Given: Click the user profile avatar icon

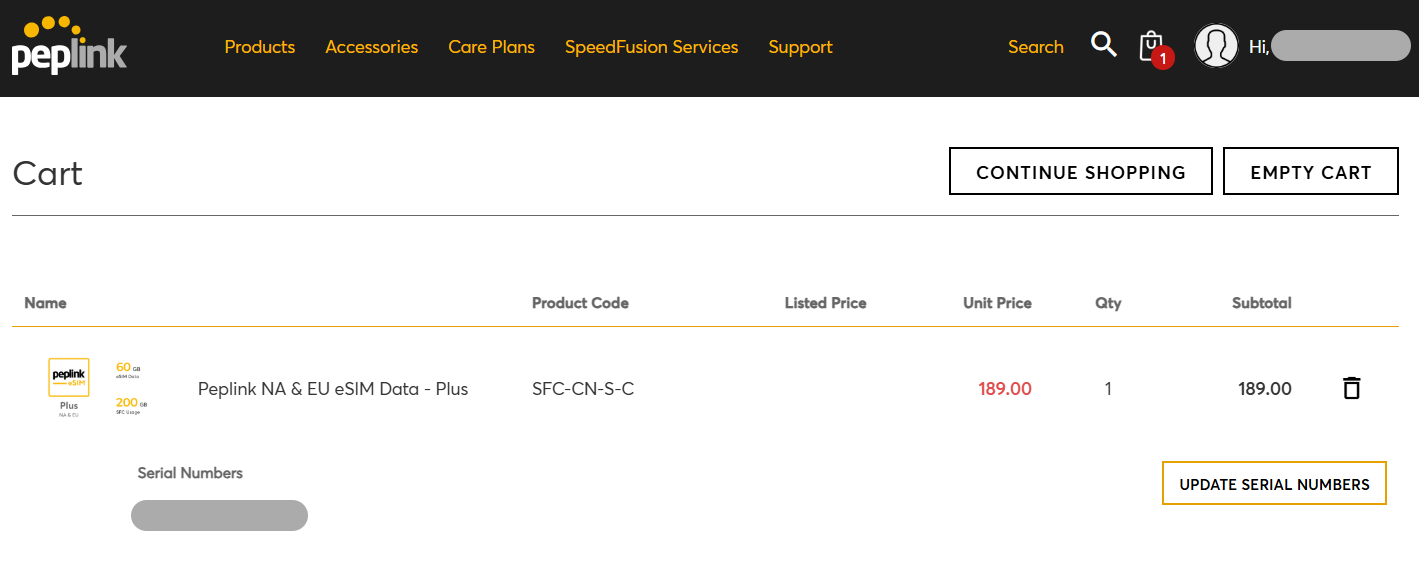Looking at the screenshot, I should point(1216,46).
